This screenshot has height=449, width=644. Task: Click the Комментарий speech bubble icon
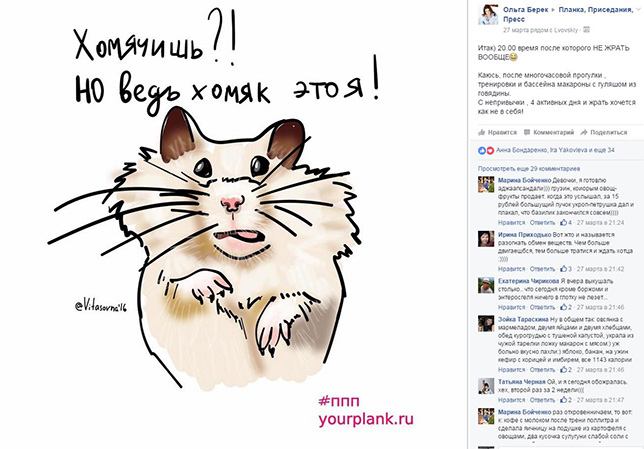527,132
